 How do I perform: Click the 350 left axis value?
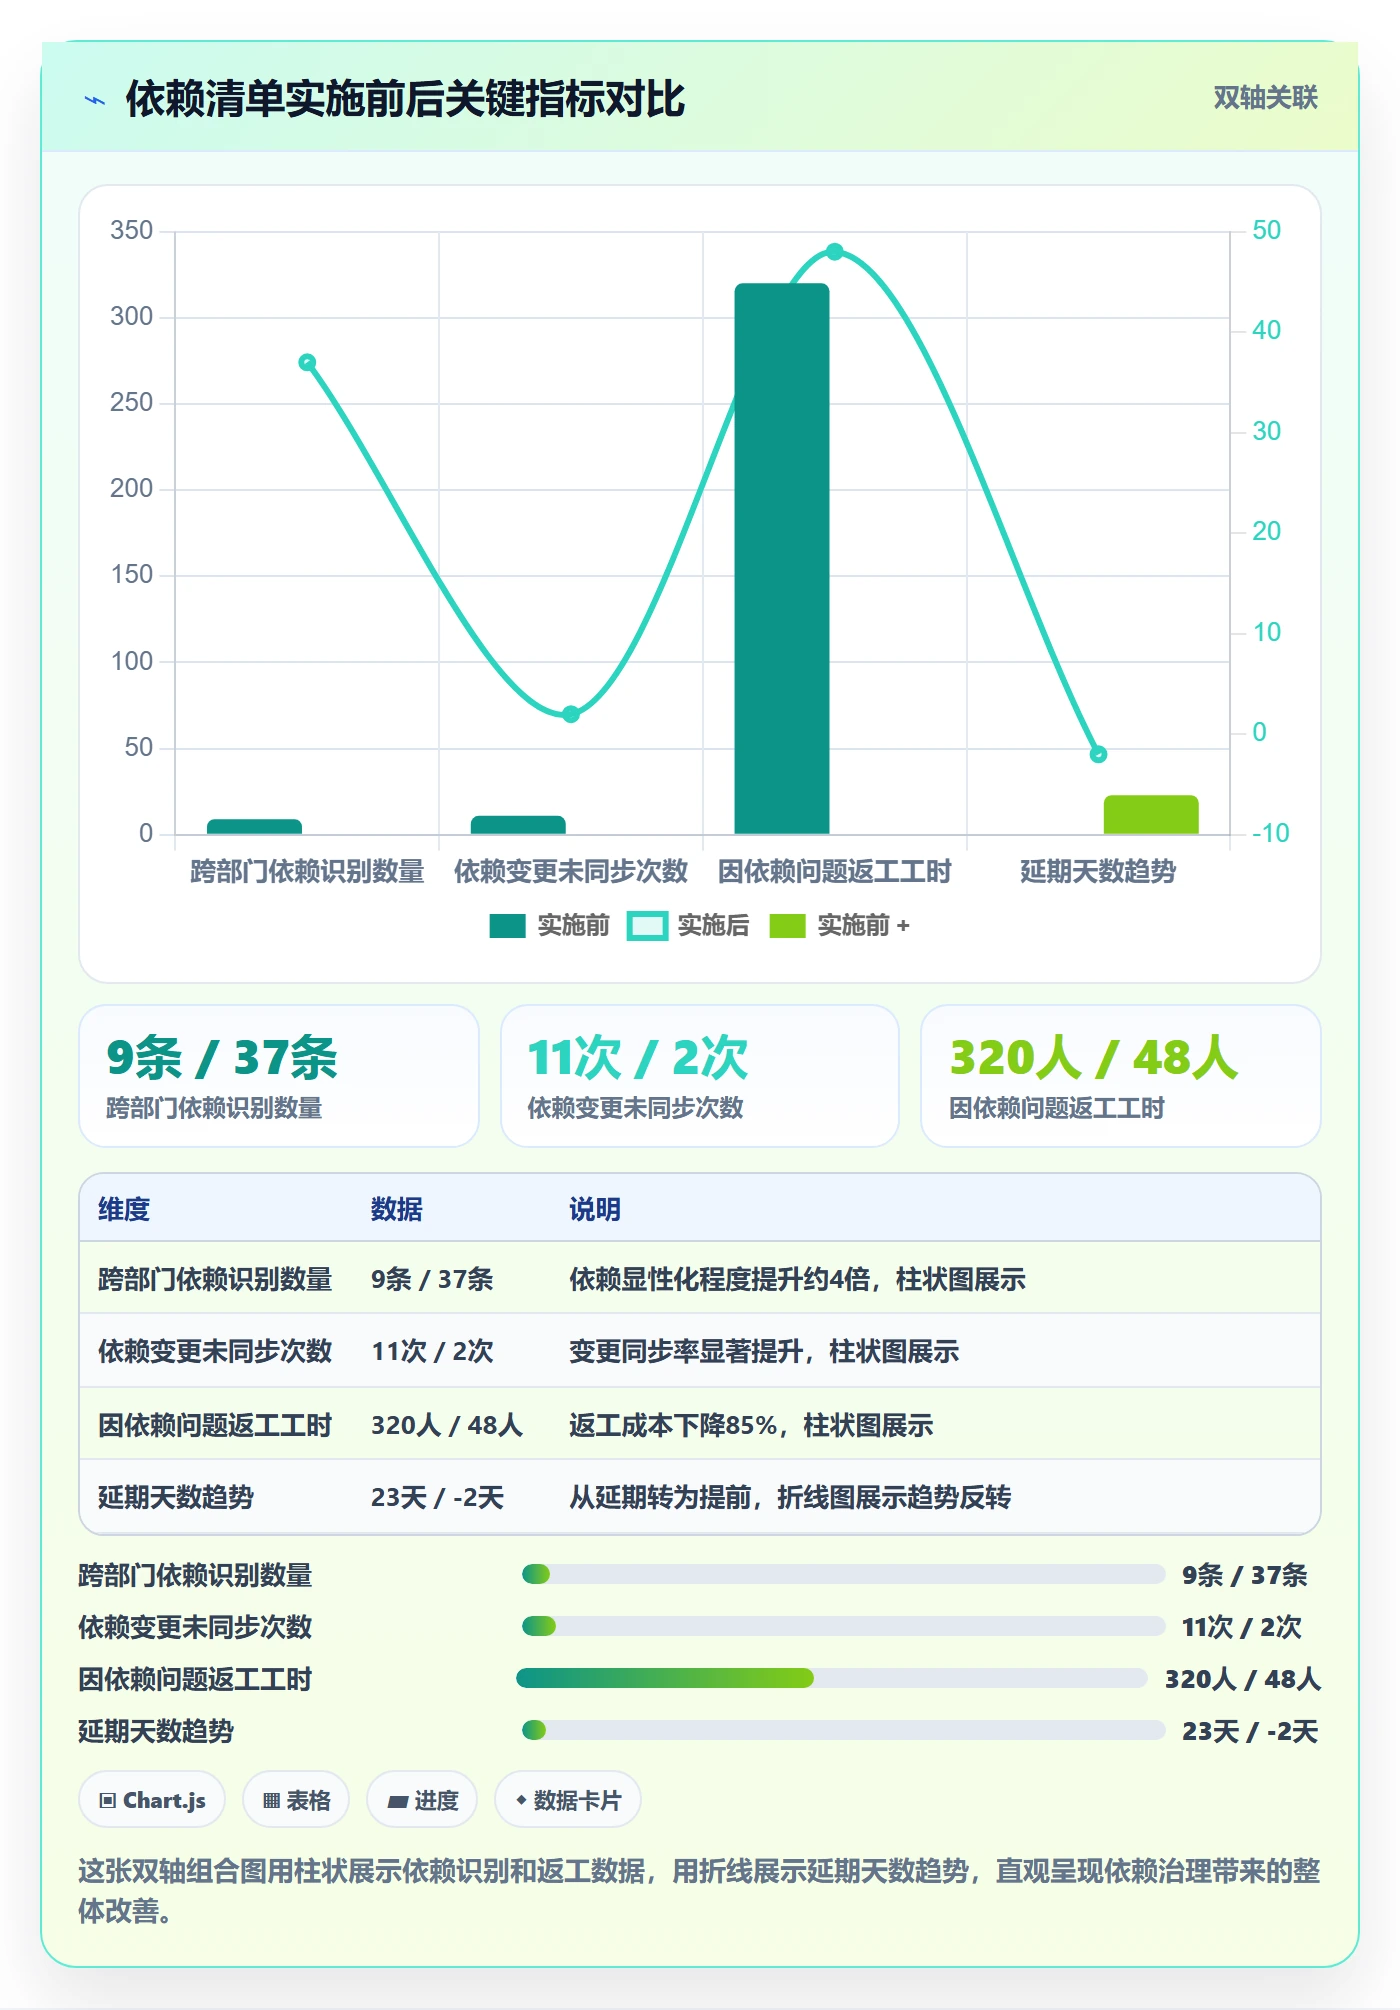pyautogui.click(x=132, y=231)
